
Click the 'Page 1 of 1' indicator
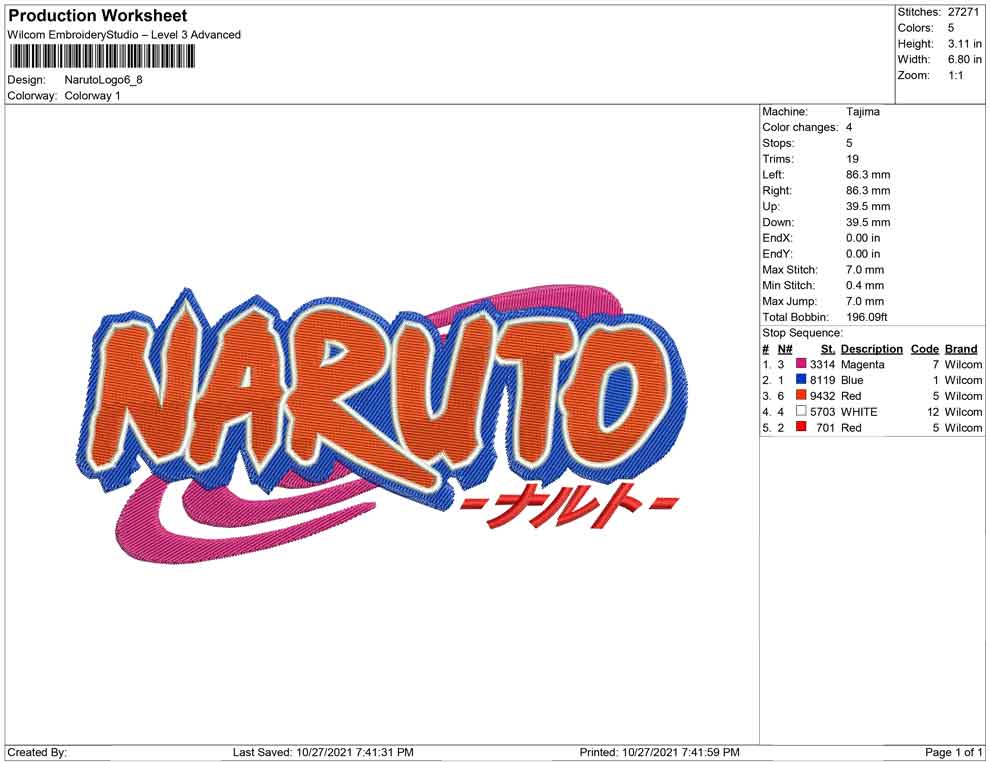coord(953,752)
